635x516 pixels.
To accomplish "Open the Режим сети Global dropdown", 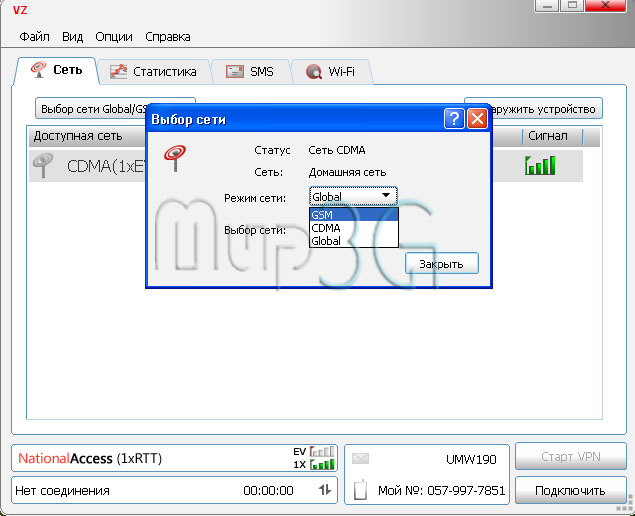I will point(353,197).
